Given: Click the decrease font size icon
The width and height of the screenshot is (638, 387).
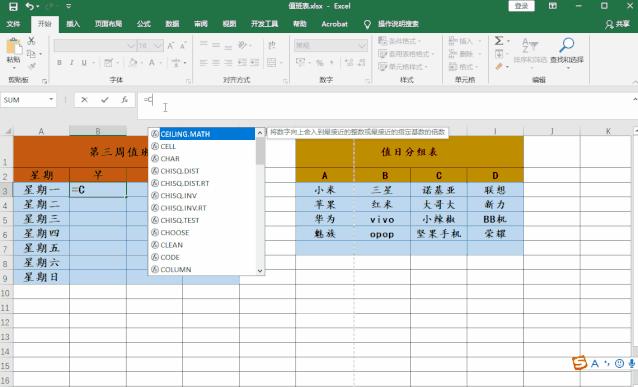Looking at the screenshot, I should pyautogui.click(x=184, y=46).
